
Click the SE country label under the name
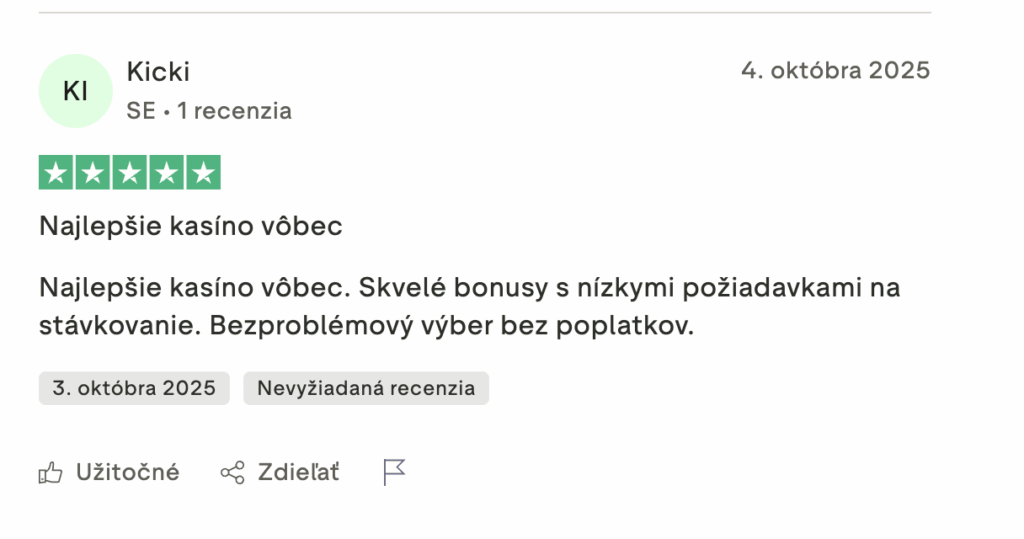pos(141,111)
